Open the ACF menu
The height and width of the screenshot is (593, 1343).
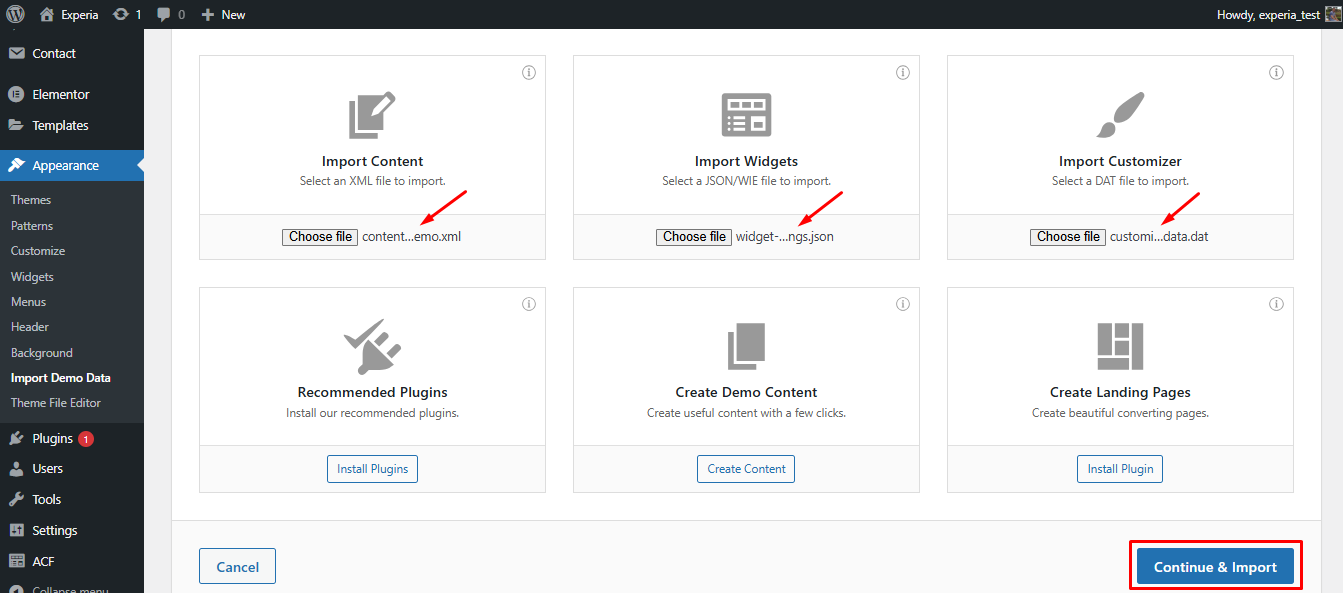coord(43,561)
